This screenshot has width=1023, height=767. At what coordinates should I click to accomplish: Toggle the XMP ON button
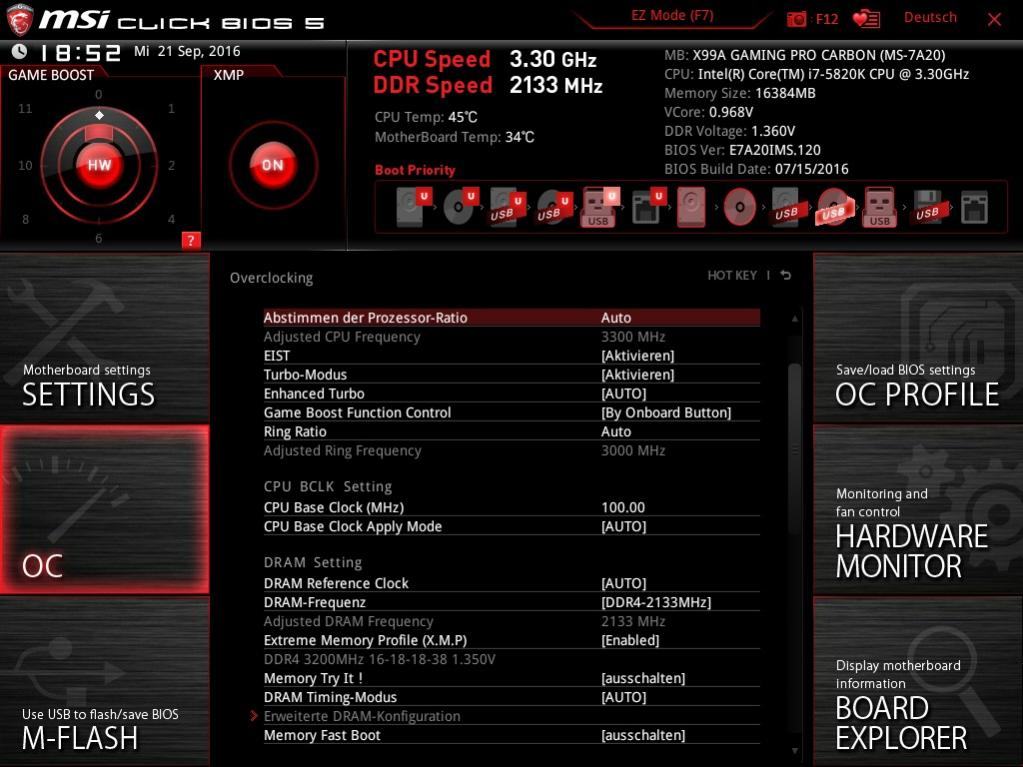tap(273, 165)
